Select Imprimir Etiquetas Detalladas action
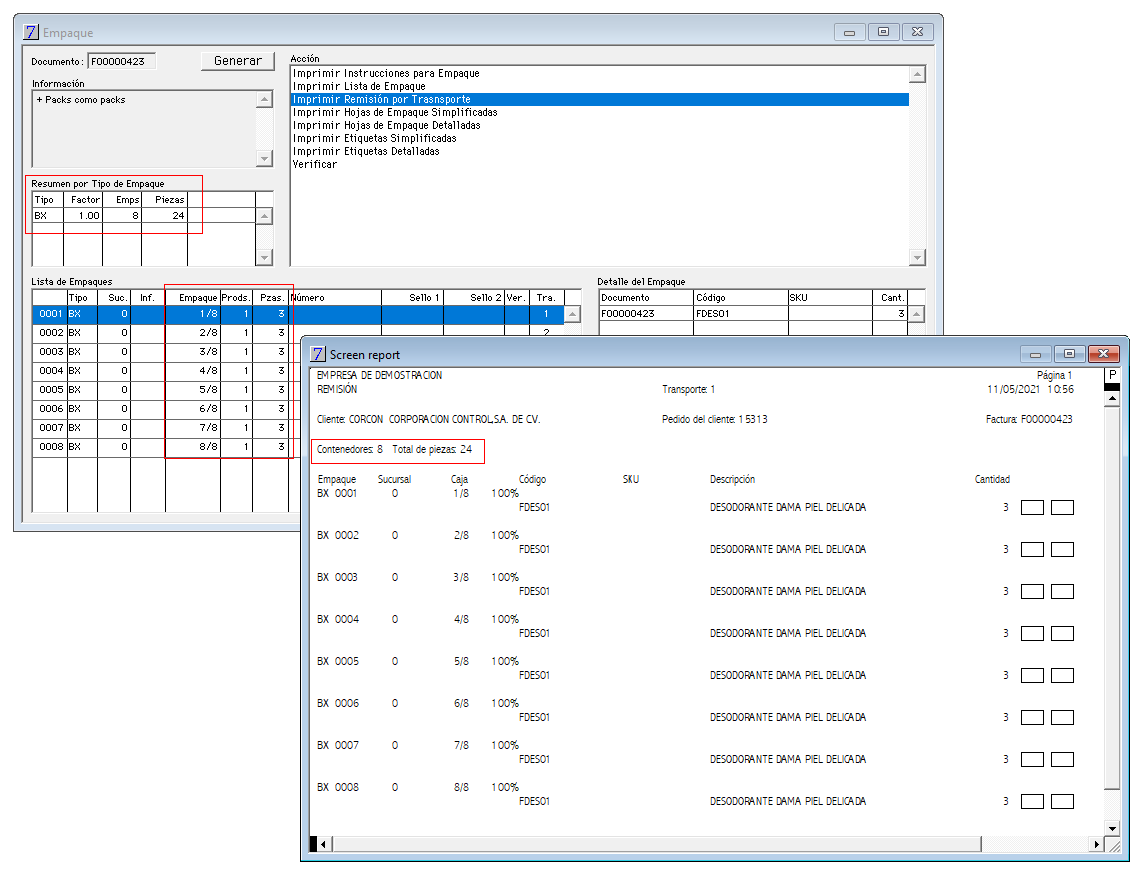The width and height of the screenshot is (1142, 874). tap(600, 152)
